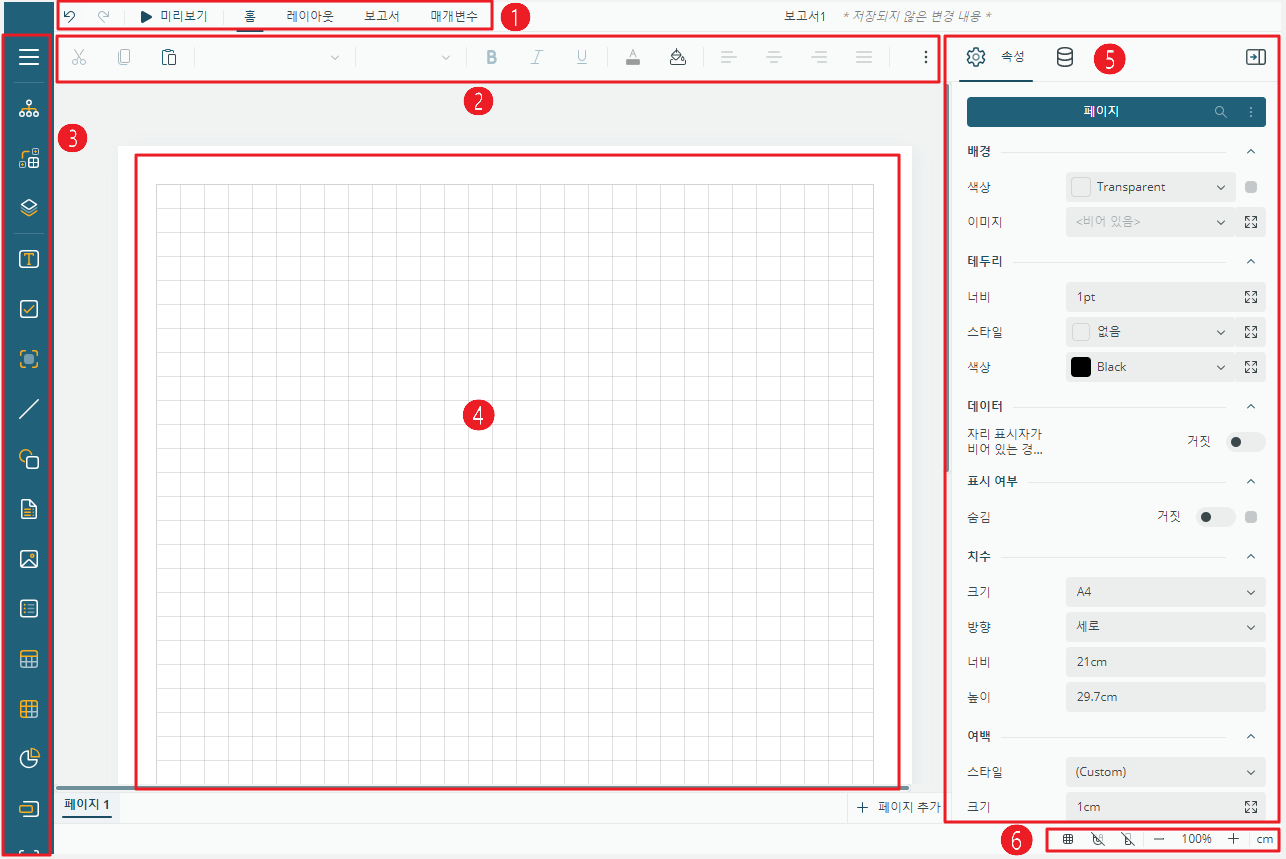The height and width of the screenshot is (859, 1286).
Task: Select the Image tool in the sidebar
Action: coord(29,559)
